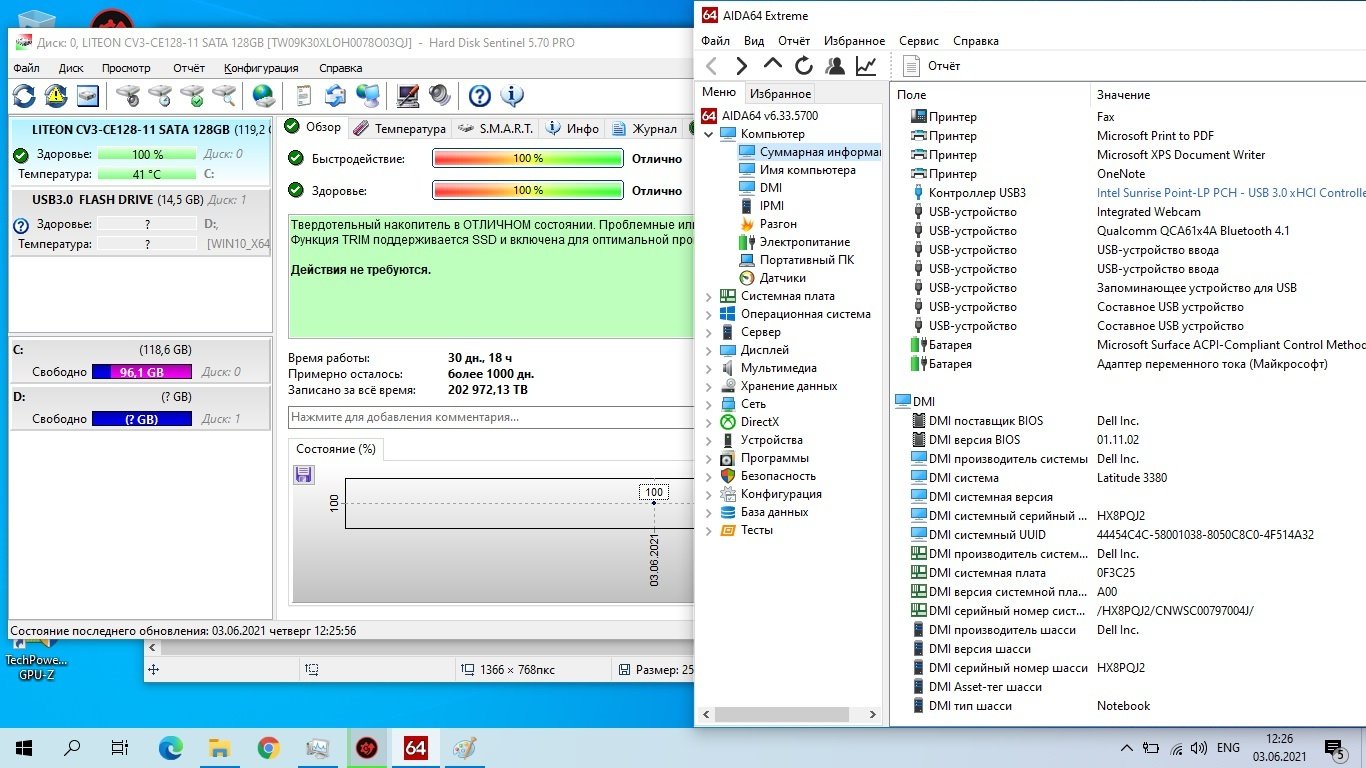
Task: Click the Состояние (%) chart tab
Action: tap(336, 449)
